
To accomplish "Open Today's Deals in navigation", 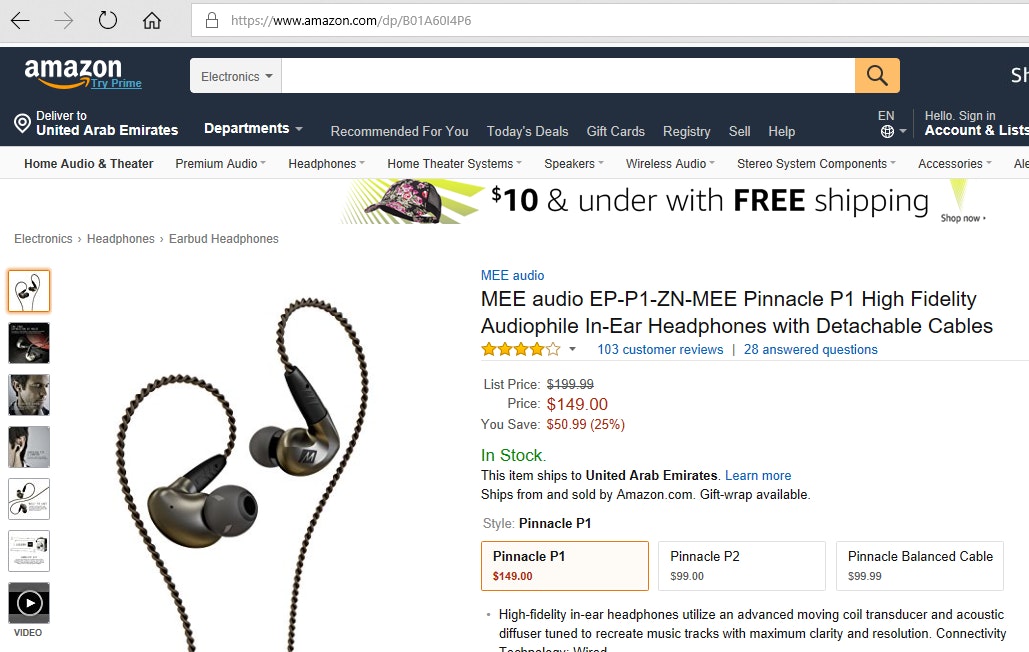I will 527,131.
